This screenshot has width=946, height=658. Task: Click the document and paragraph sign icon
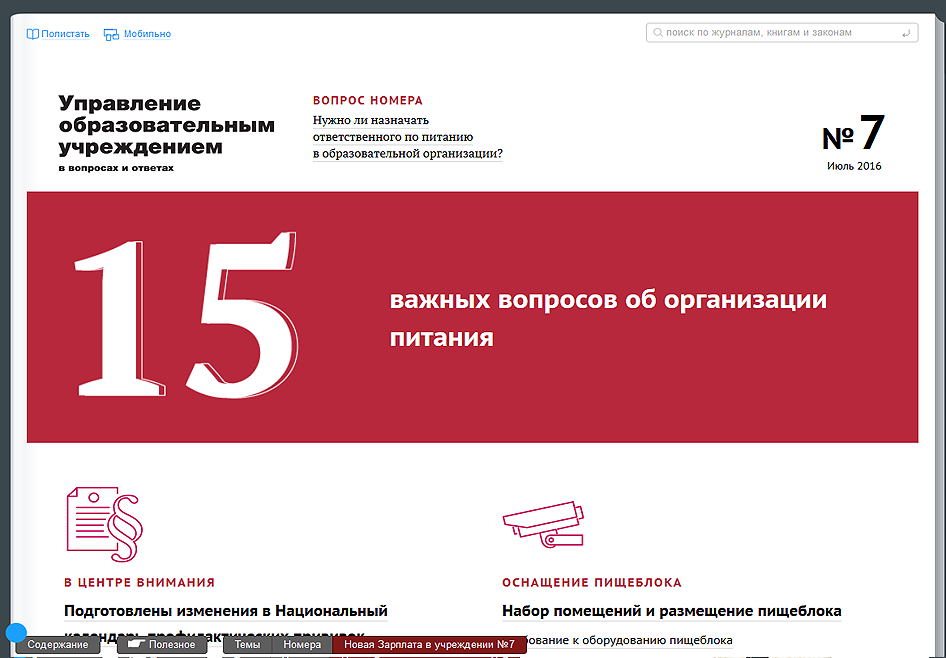pos(104,523)
